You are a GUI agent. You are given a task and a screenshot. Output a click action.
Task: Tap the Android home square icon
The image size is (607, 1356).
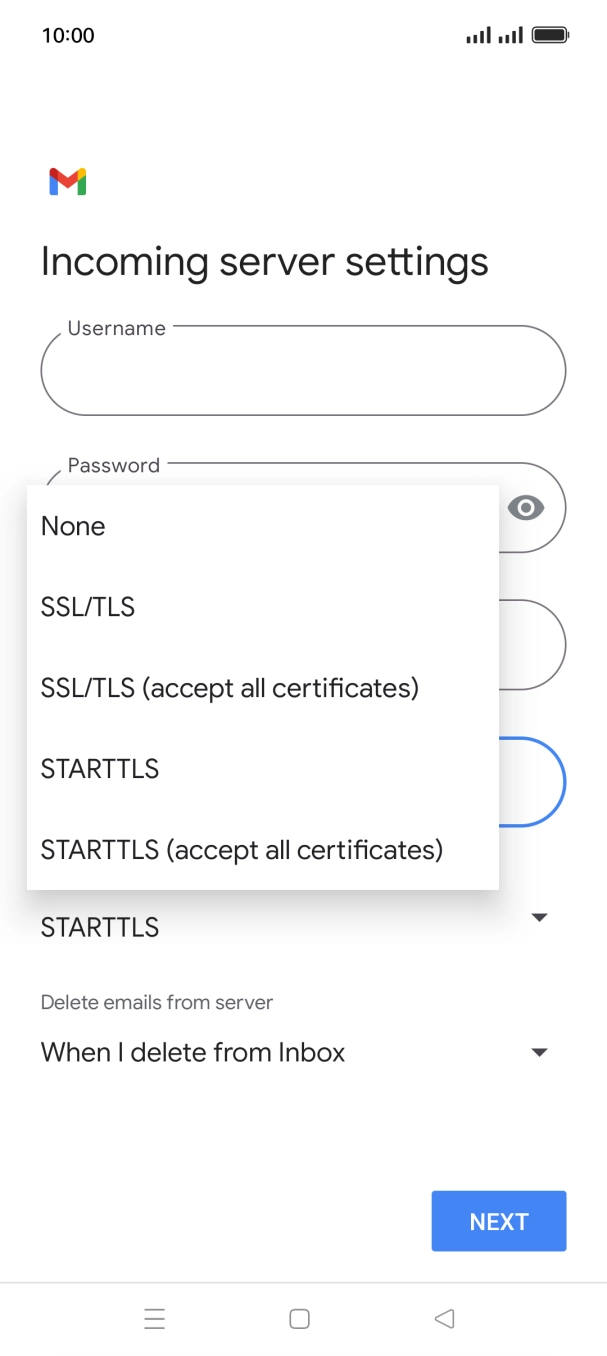[299, 1318]
